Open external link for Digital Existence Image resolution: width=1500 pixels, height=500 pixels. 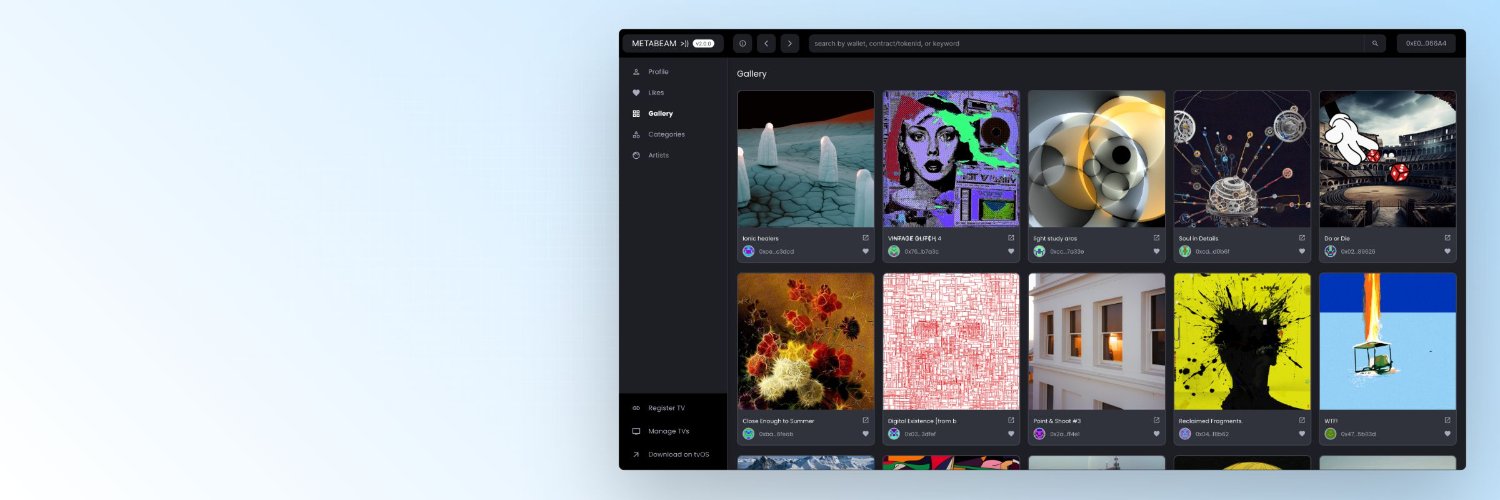[1011, 420]
